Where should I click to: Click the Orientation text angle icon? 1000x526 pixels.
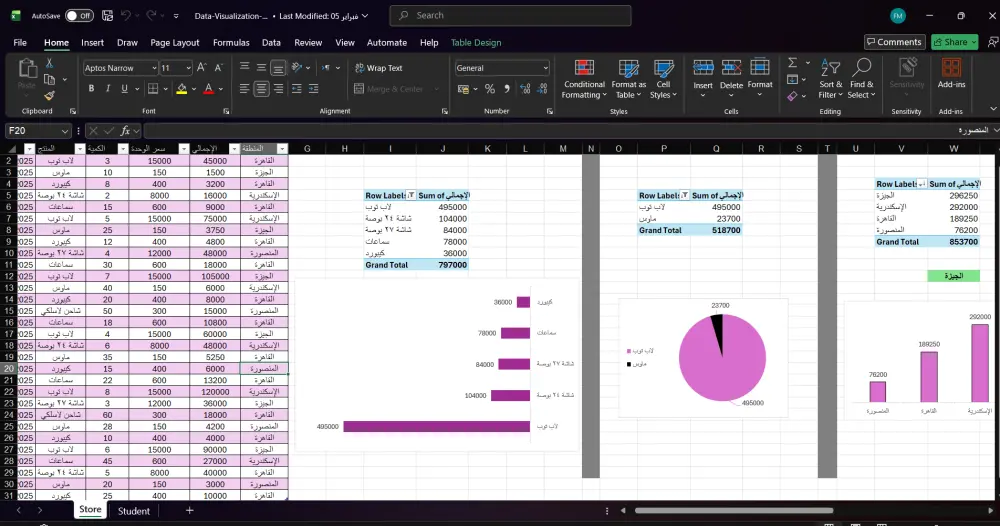pyautogui.click(x=297, y=68)
